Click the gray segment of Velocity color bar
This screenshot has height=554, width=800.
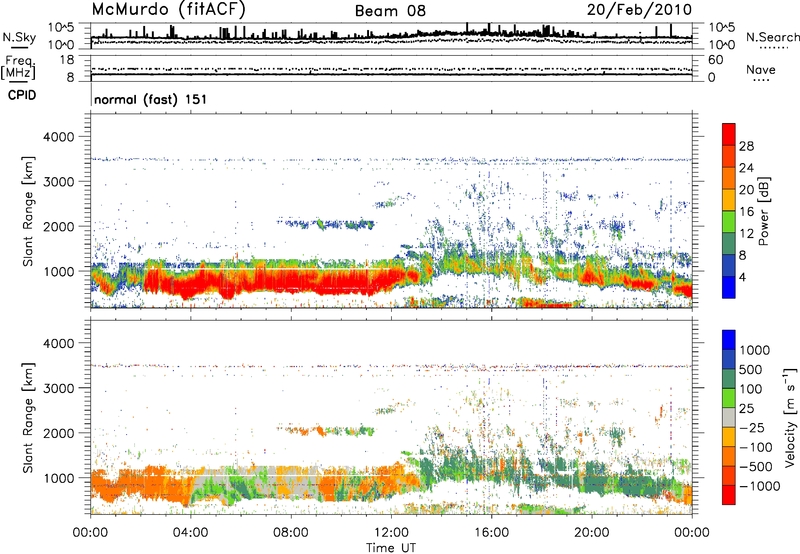pyautogui.click(x=729, y=417)
